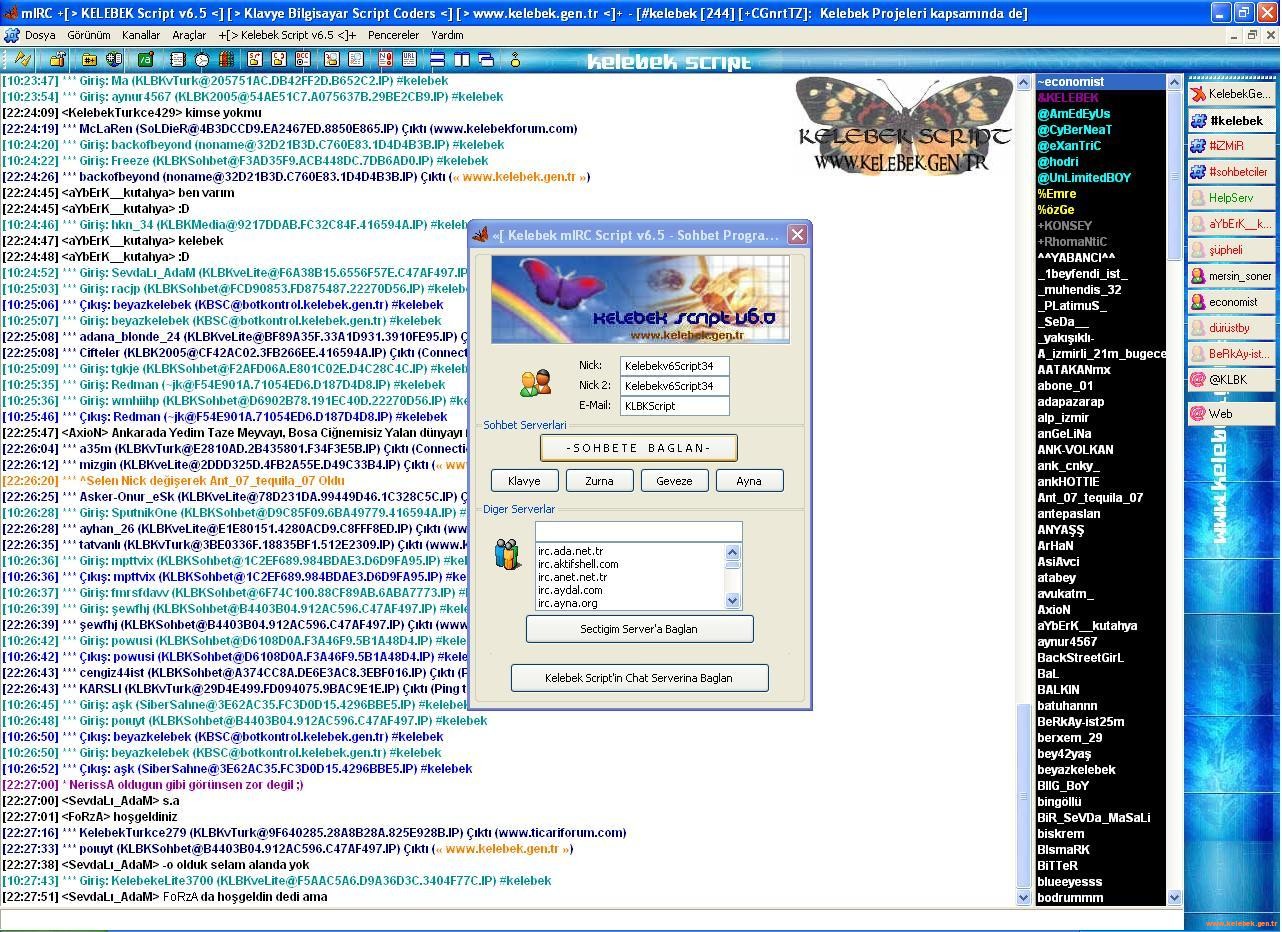Screen dimensions: 1282x932
Task: Click the server name field above server list
Action: pos(639,532)
